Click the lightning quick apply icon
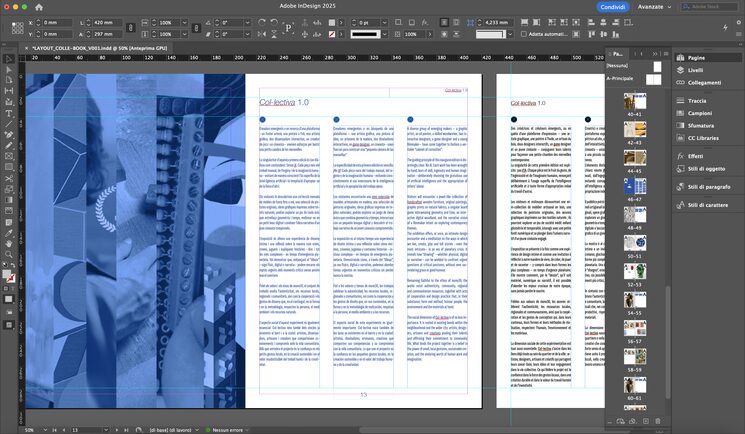745x434 pixels. click(x=725, y=28)
